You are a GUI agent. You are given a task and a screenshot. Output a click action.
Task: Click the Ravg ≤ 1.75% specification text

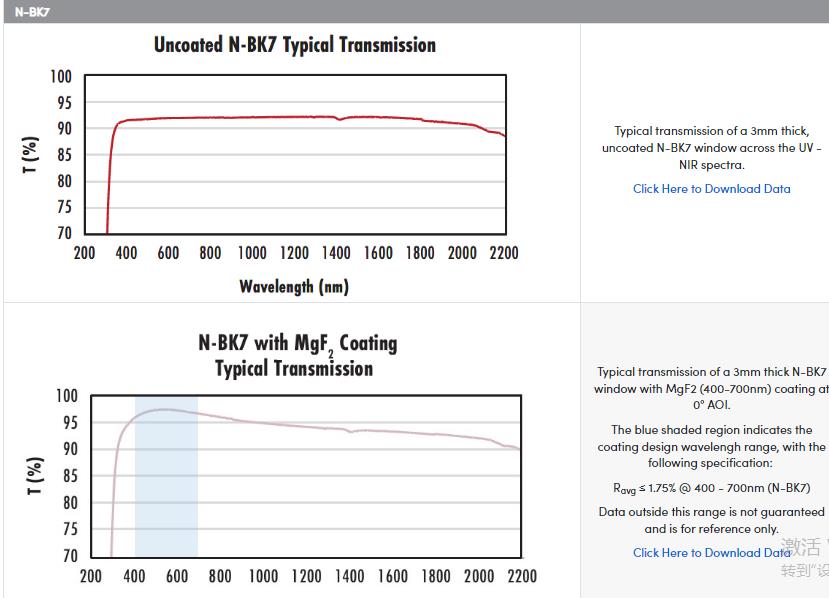tap(711, 489)
